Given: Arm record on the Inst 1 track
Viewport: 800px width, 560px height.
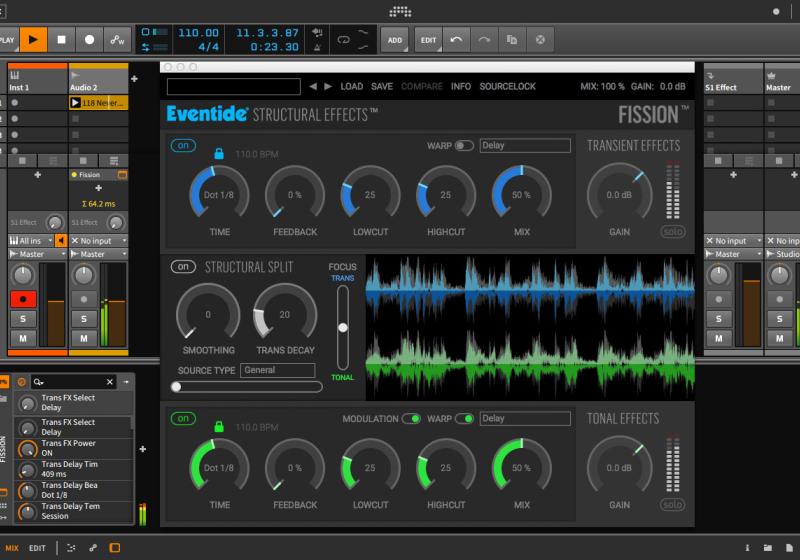Looking at the screenshot, I should tap(22, 299).
